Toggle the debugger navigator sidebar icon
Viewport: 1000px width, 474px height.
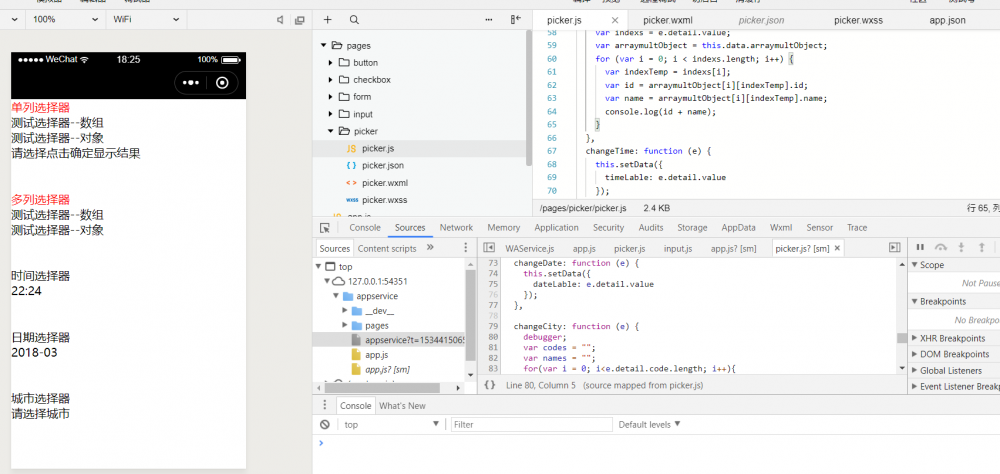[x=489, y=247]
